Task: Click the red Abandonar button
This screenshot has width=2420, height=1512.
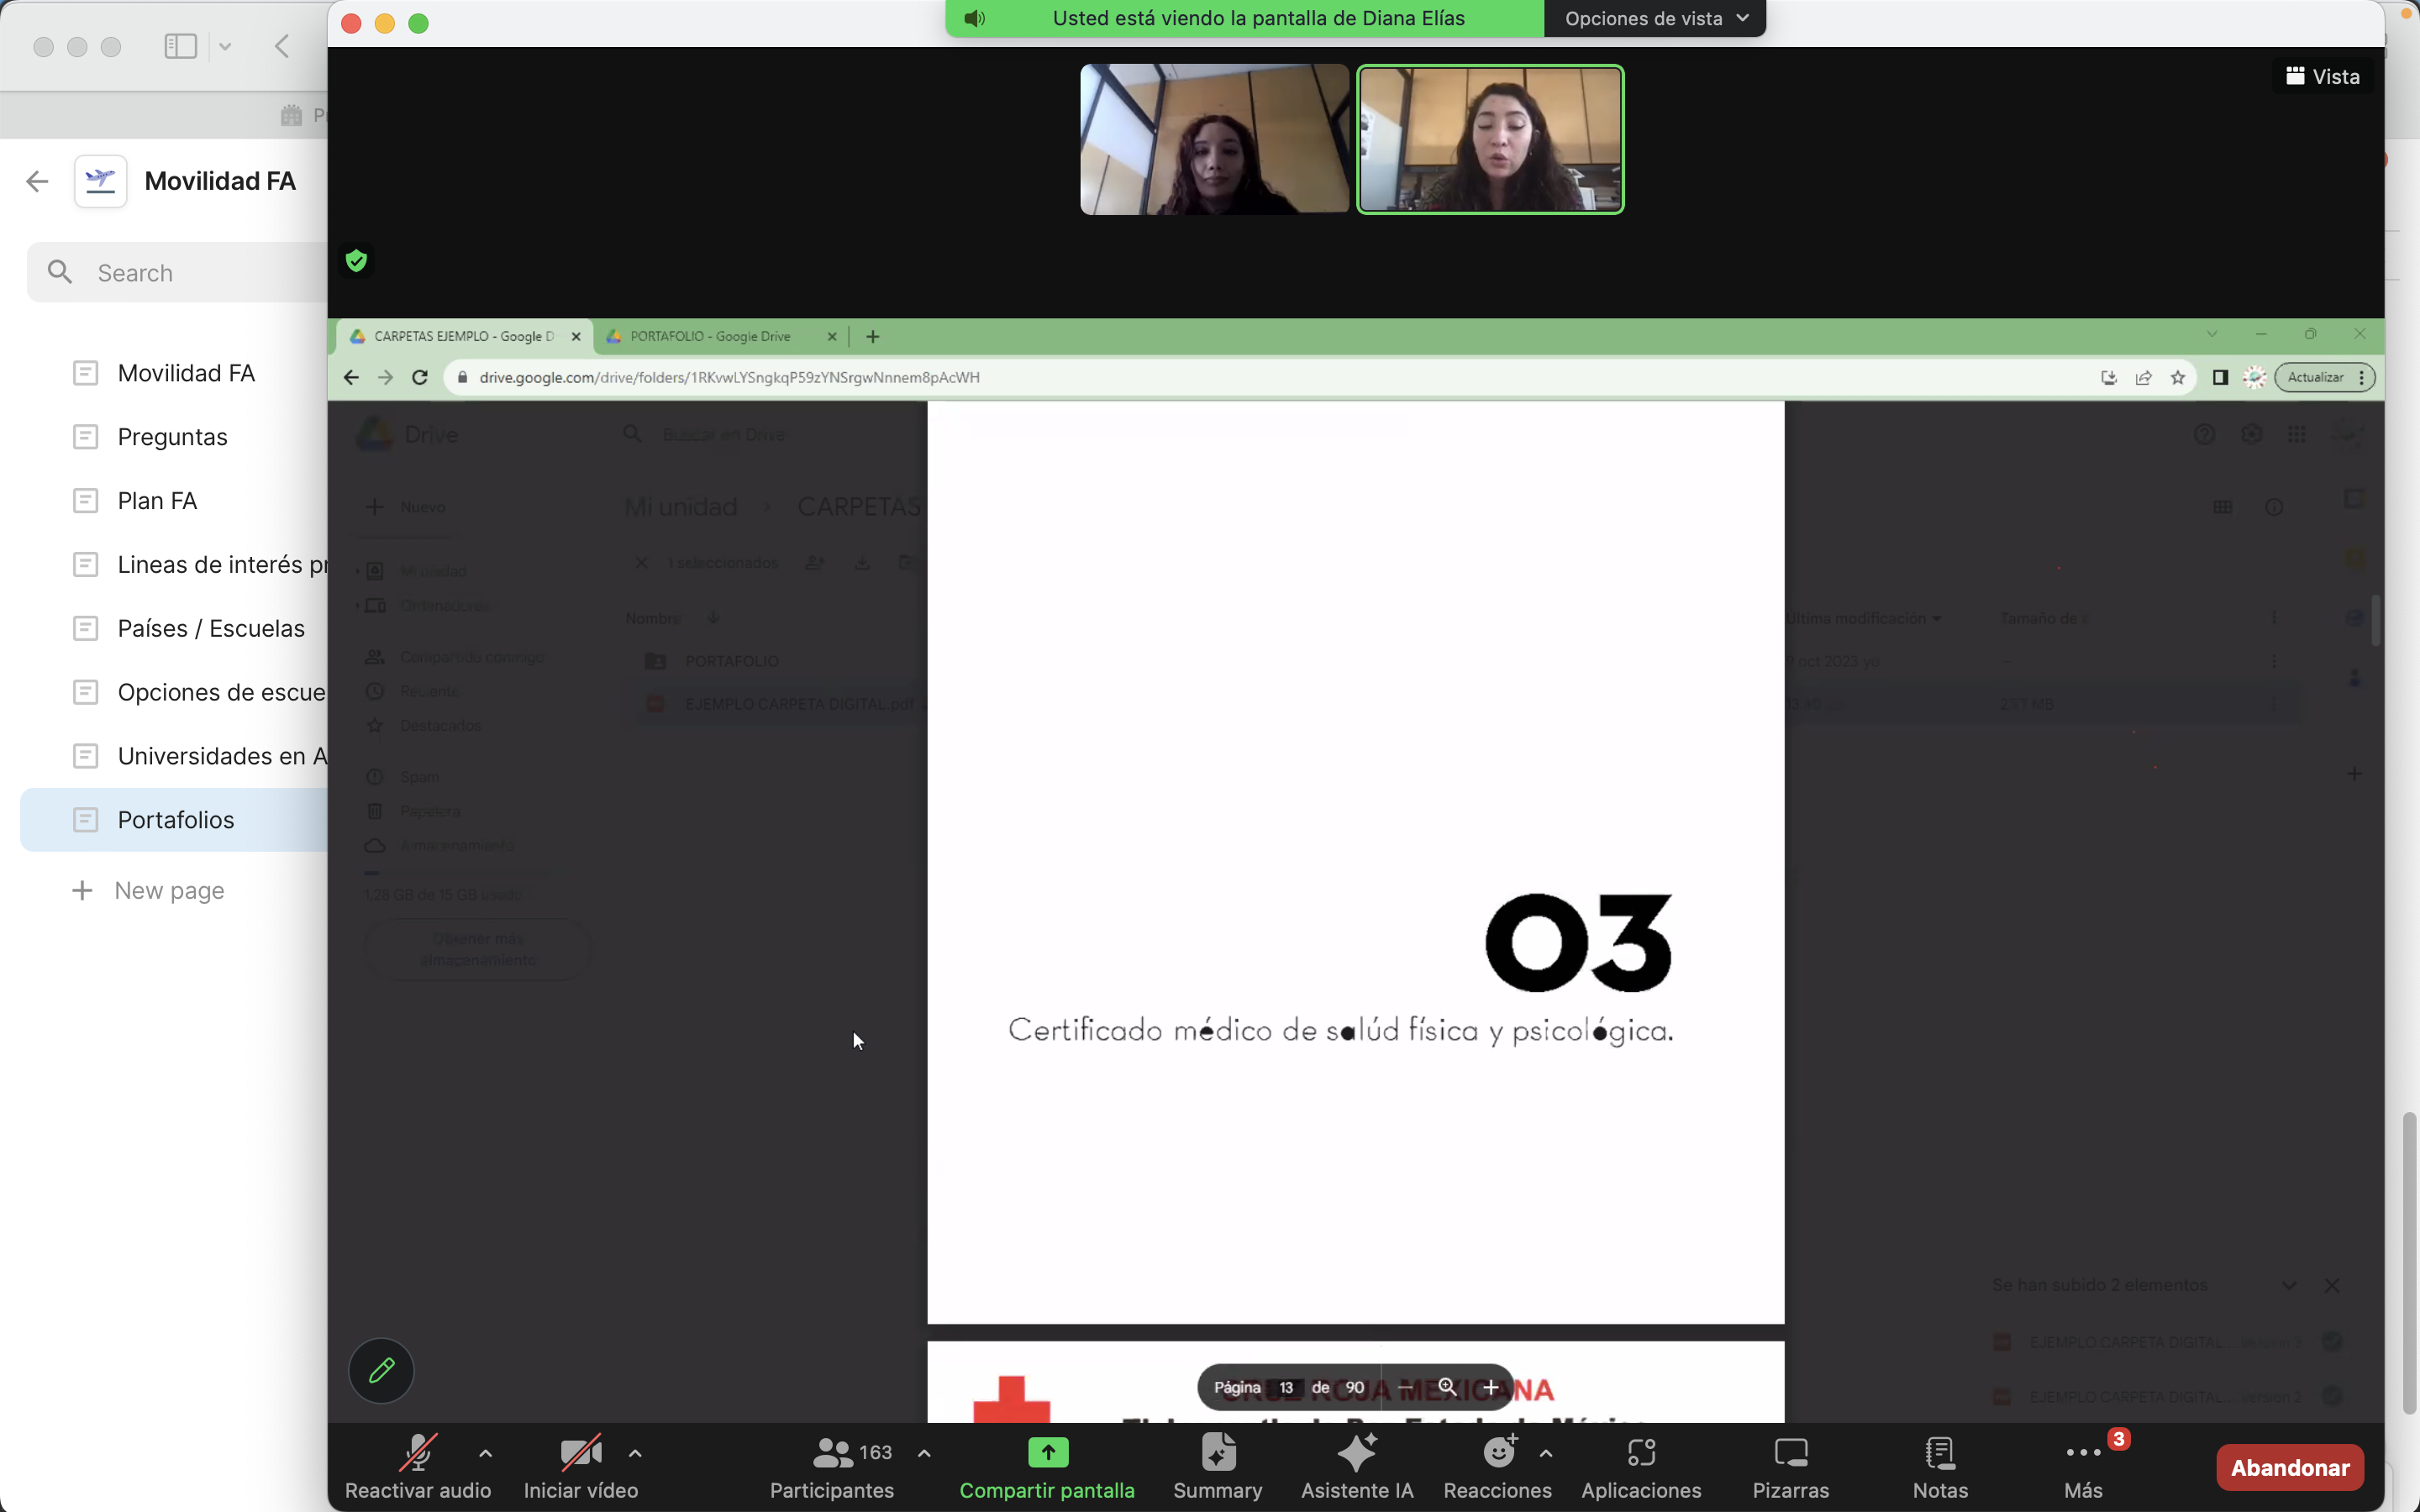Action: tap(2289, 1467)
